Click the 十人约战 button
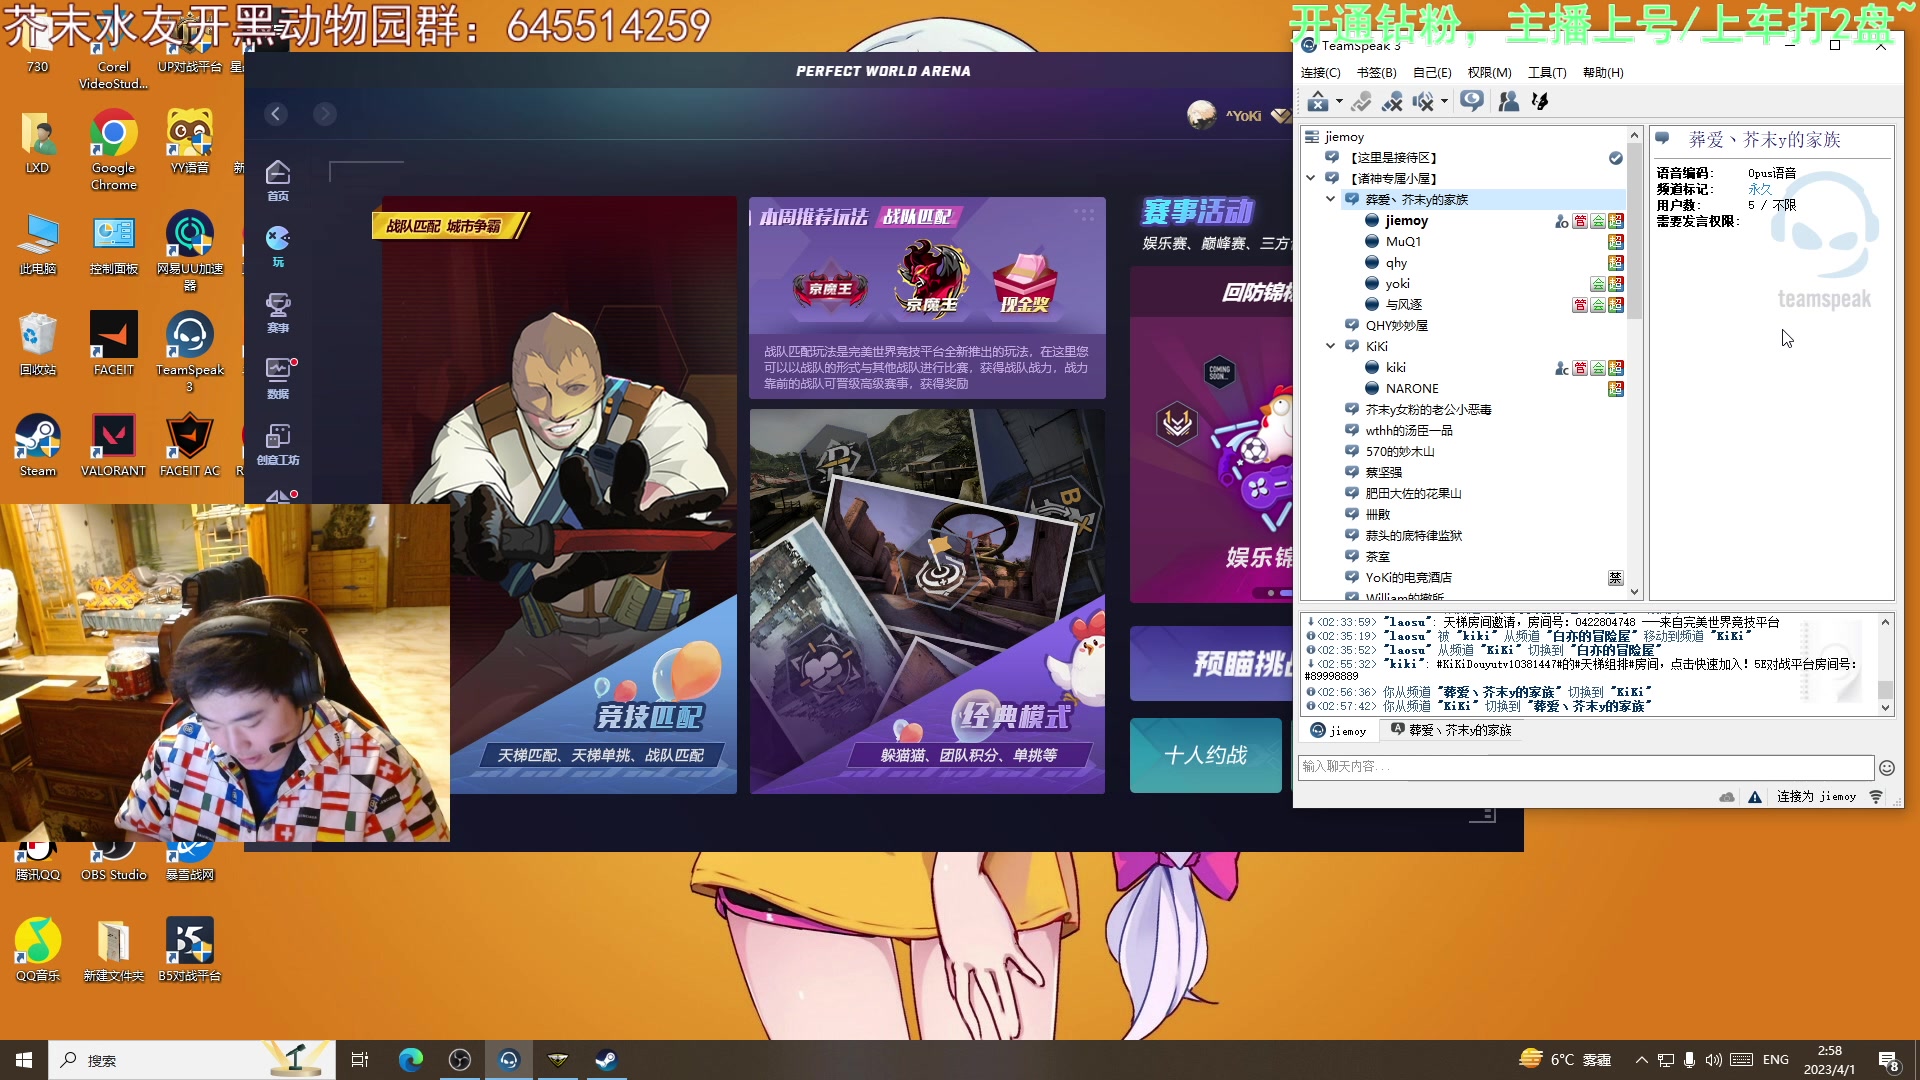 pyautogui.click(x=1205, y=756)
